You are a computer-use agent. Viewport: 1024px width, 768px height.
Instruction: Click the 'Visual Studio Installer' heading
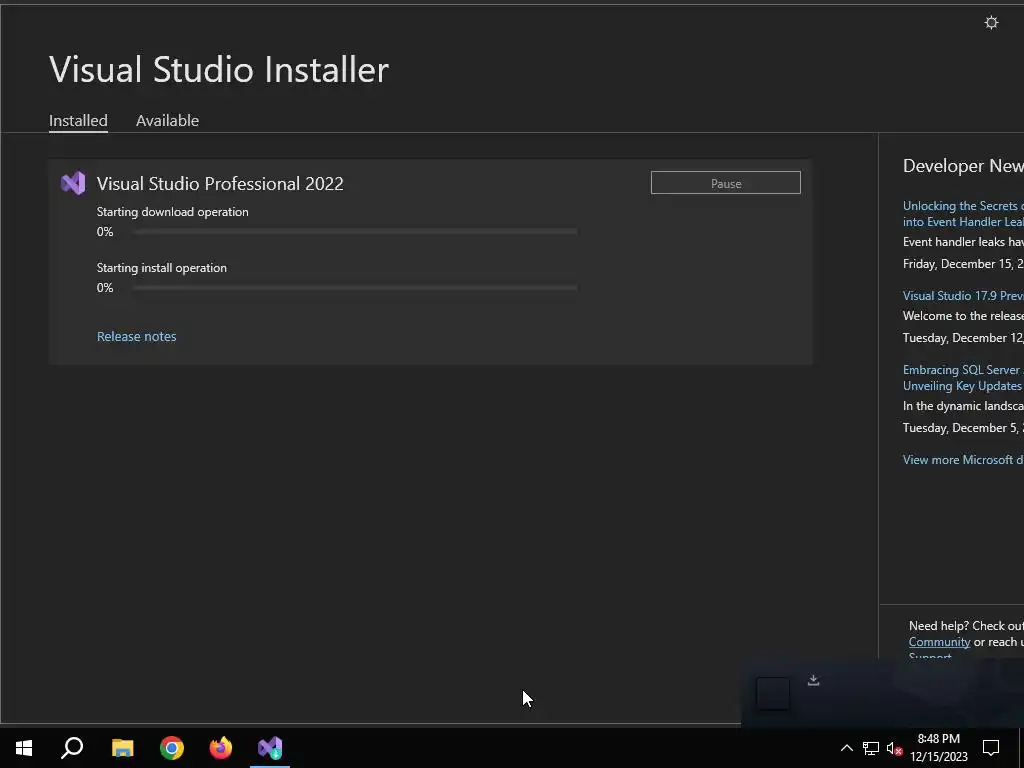tap(219, 69)
